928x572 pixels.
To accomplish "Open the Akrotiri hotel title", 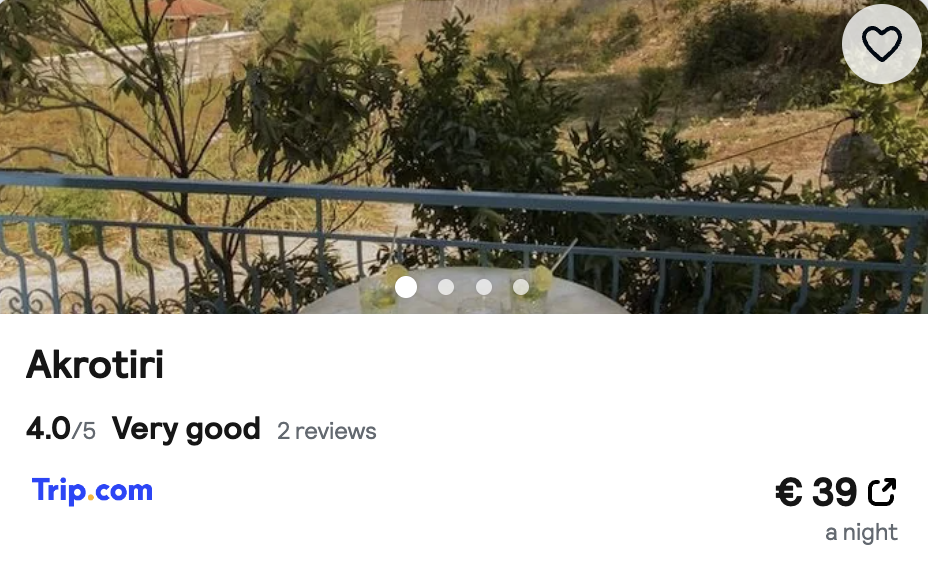I will coord(95,364).
